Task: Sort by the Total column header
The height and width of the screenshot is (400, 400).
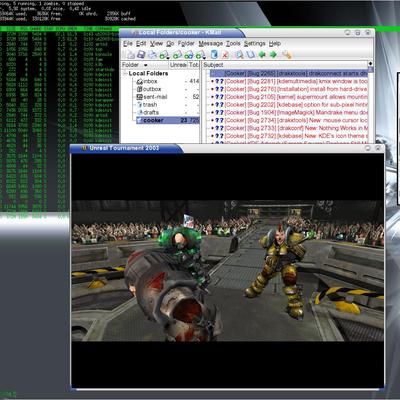Action: 193,65
